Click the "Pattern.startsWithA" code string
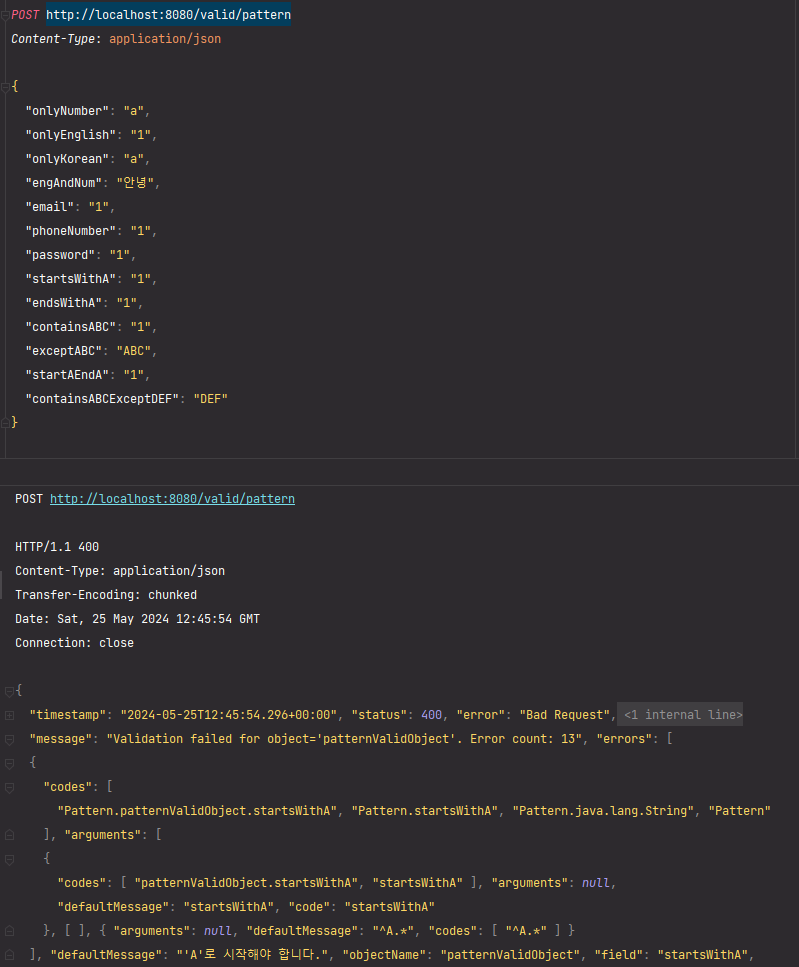The image size is (799, 967). coord(424,811)
